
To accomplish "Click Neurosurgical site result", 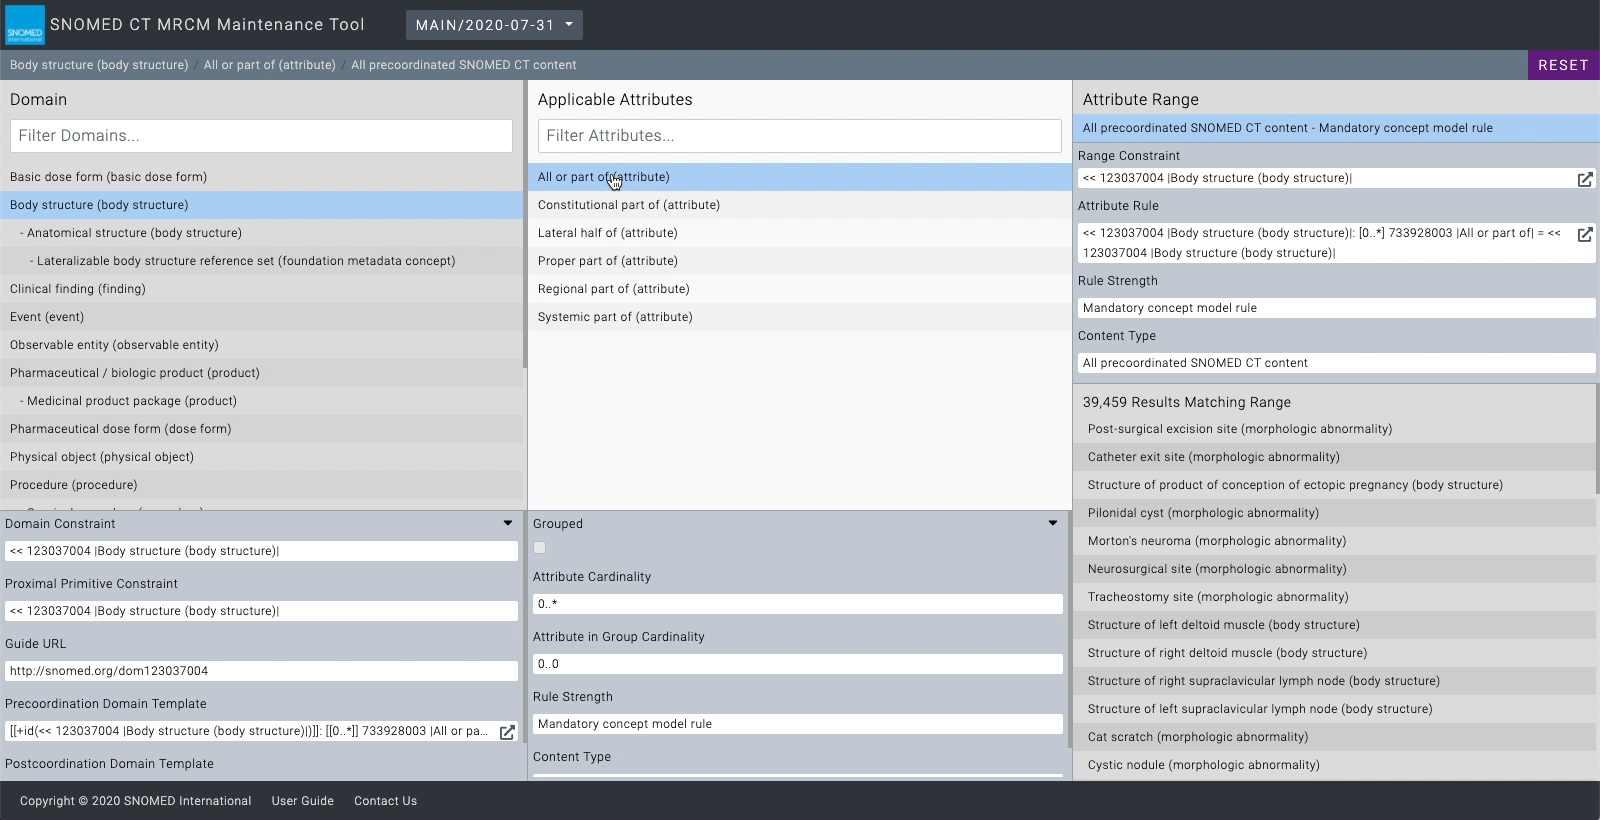I will click(1334, 569).
